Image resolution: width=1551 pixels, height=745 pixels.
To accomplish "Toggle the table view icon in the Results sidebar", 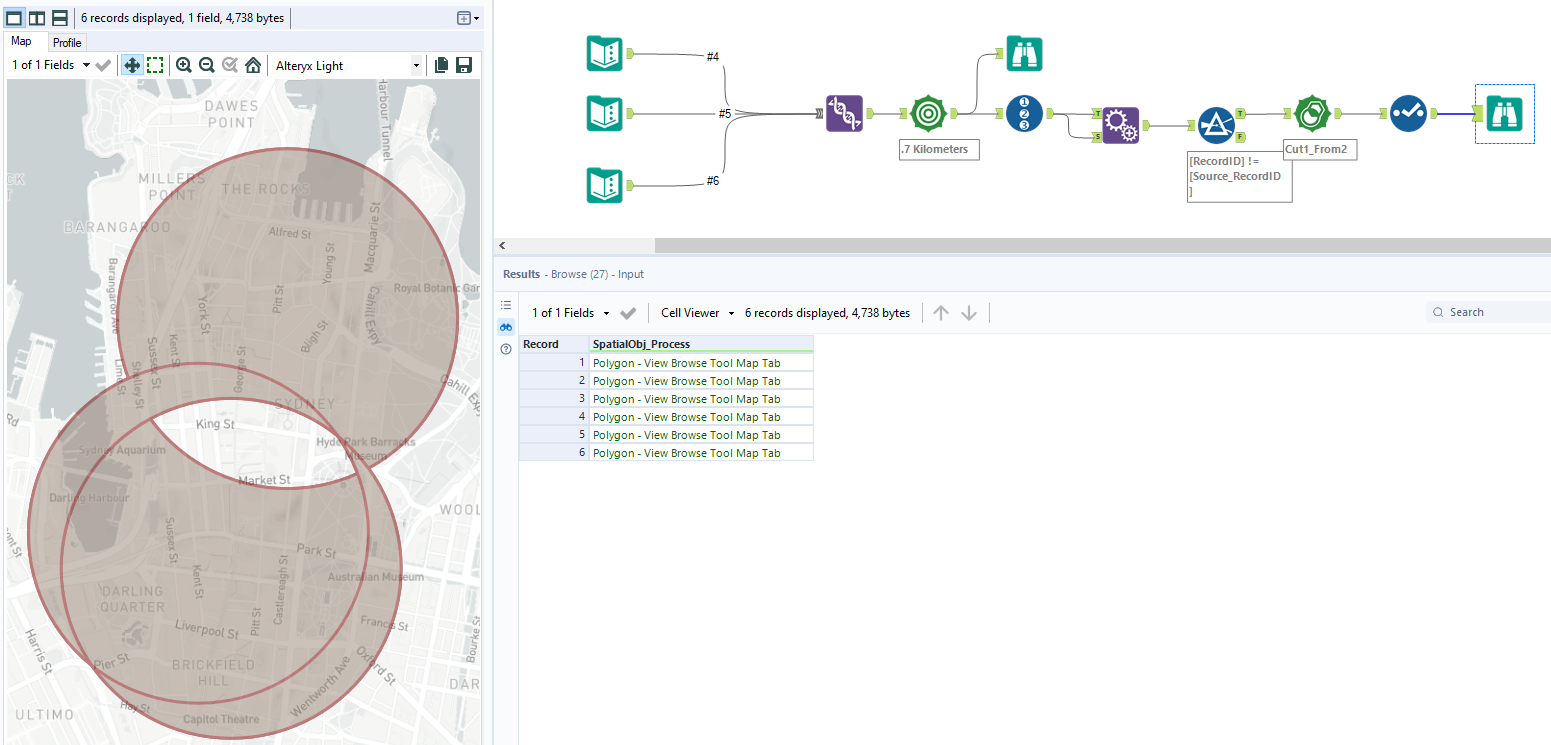I will point(506,305).
